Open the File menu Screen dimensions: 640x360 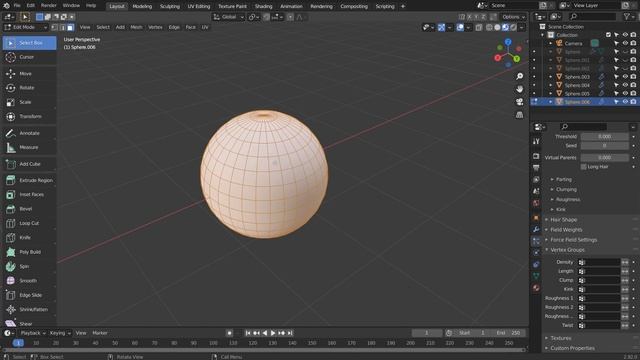click(17, 6)
